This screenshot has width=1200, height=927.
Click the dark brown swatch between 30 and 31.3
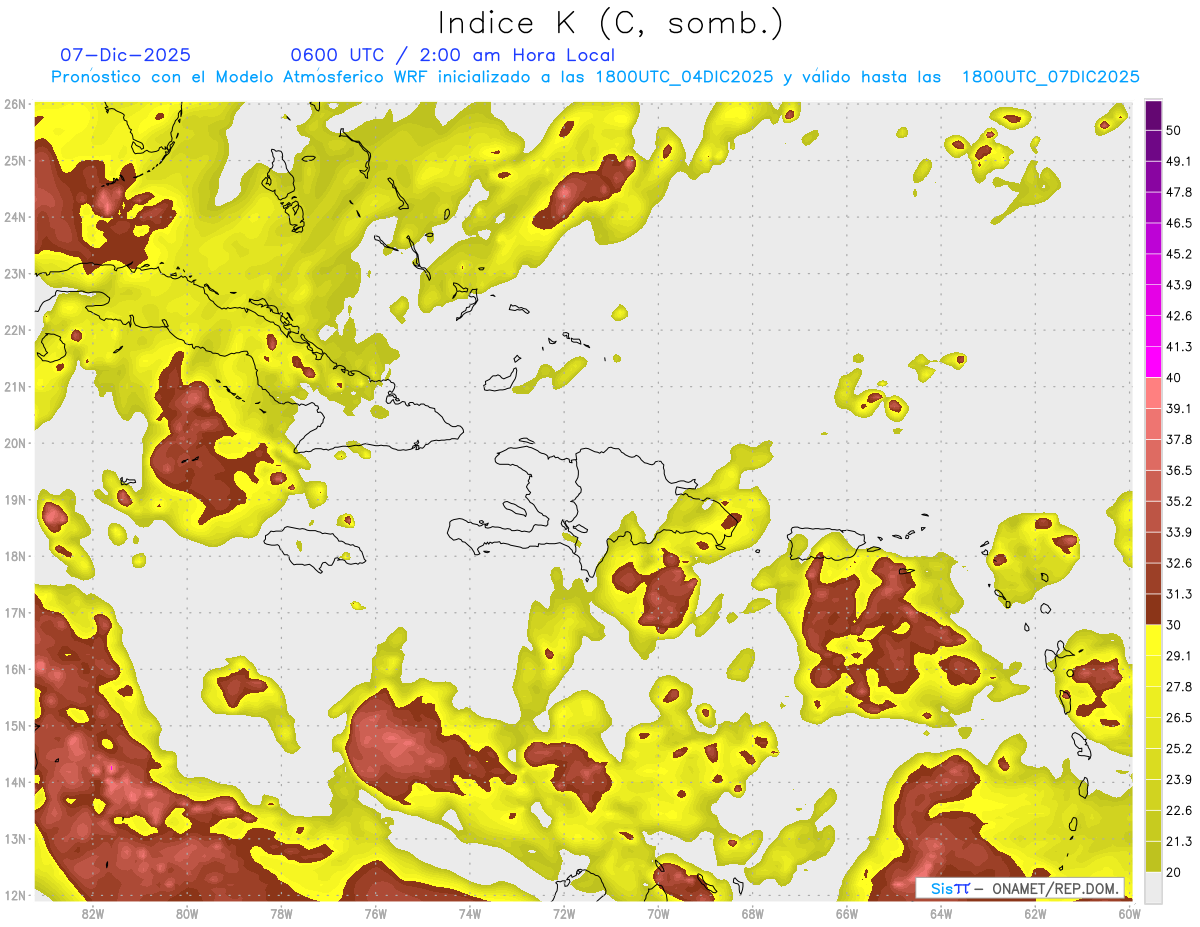pyautogui.click(x=1153, y=609)
